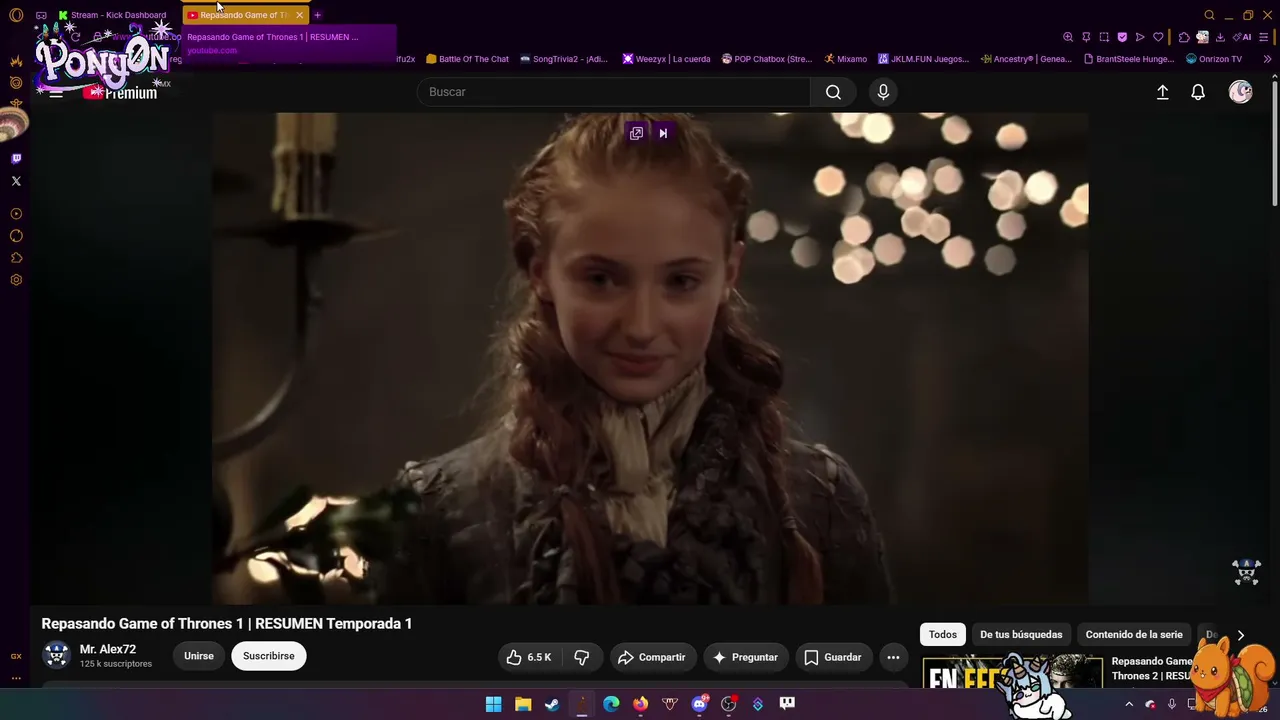Image resolution: width=1280 pixels, height=720 pixels.
Task: Select the Contenido de la serie chip
Action: click(1134, 634)
